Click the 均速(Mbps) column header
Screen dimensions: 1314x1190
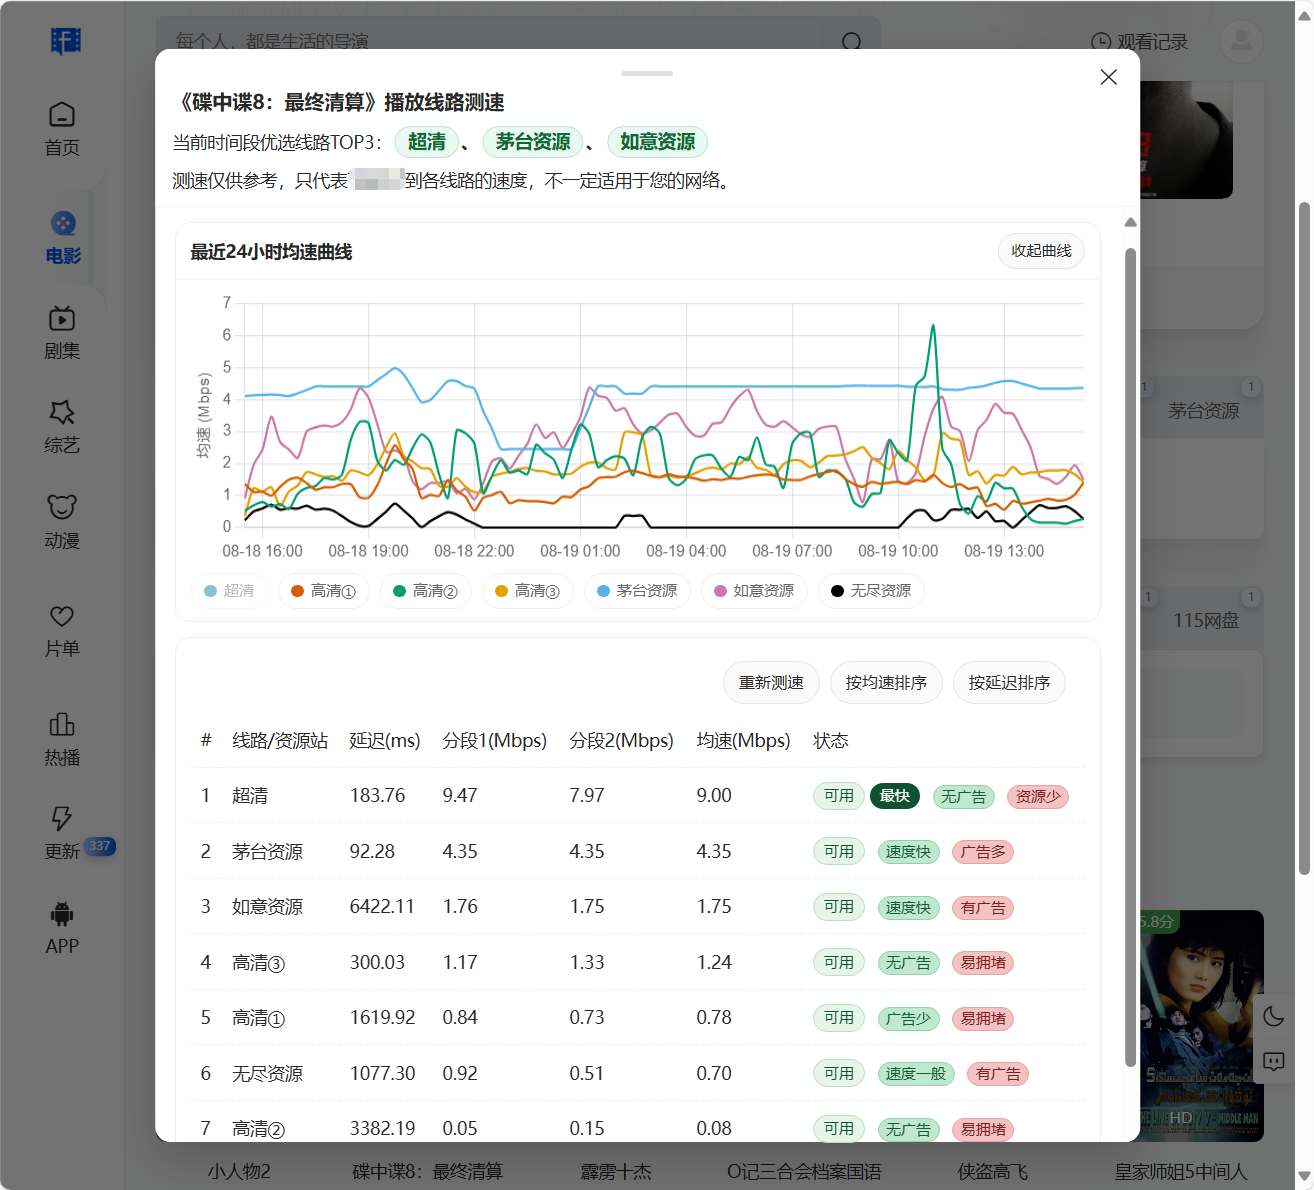[x=743, y=741]
